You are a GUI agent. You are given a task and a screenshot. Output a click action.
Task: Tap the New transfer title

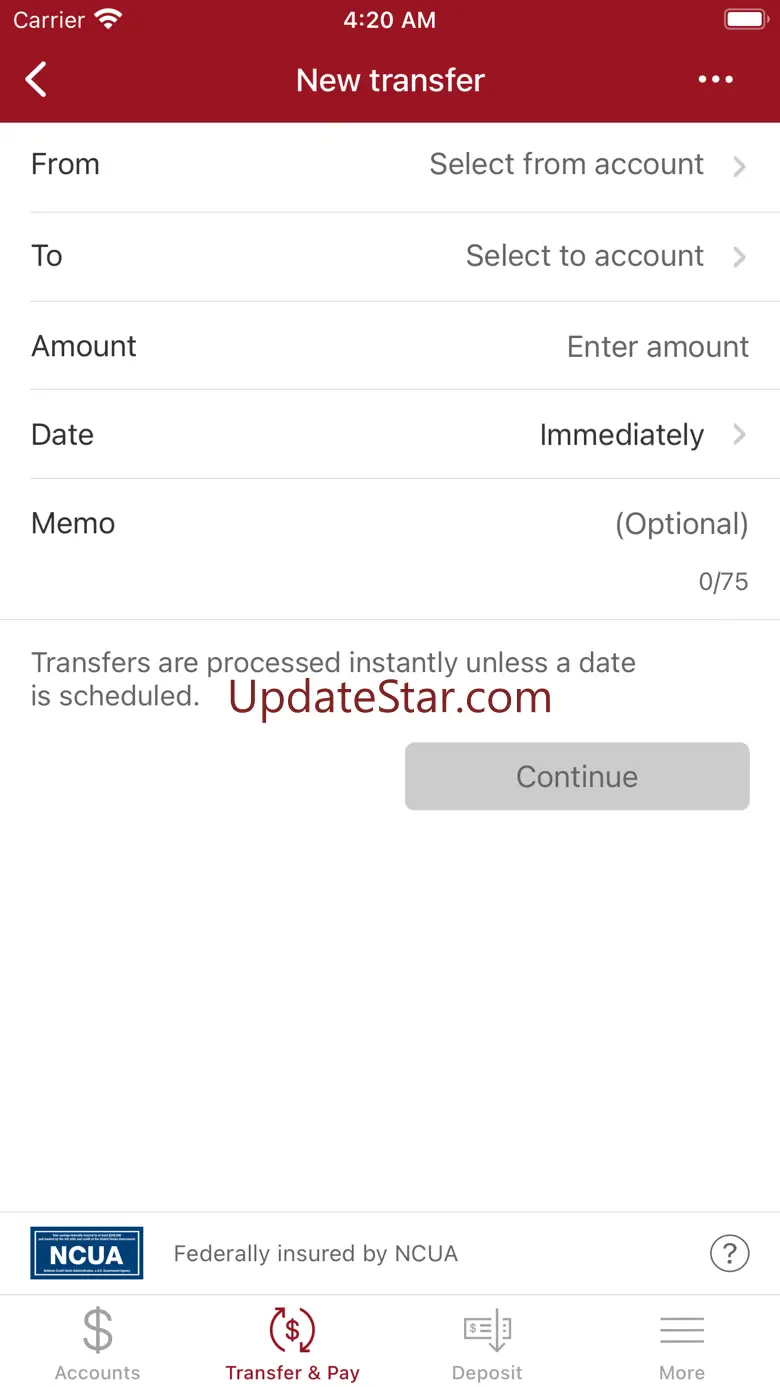point(390,80)
